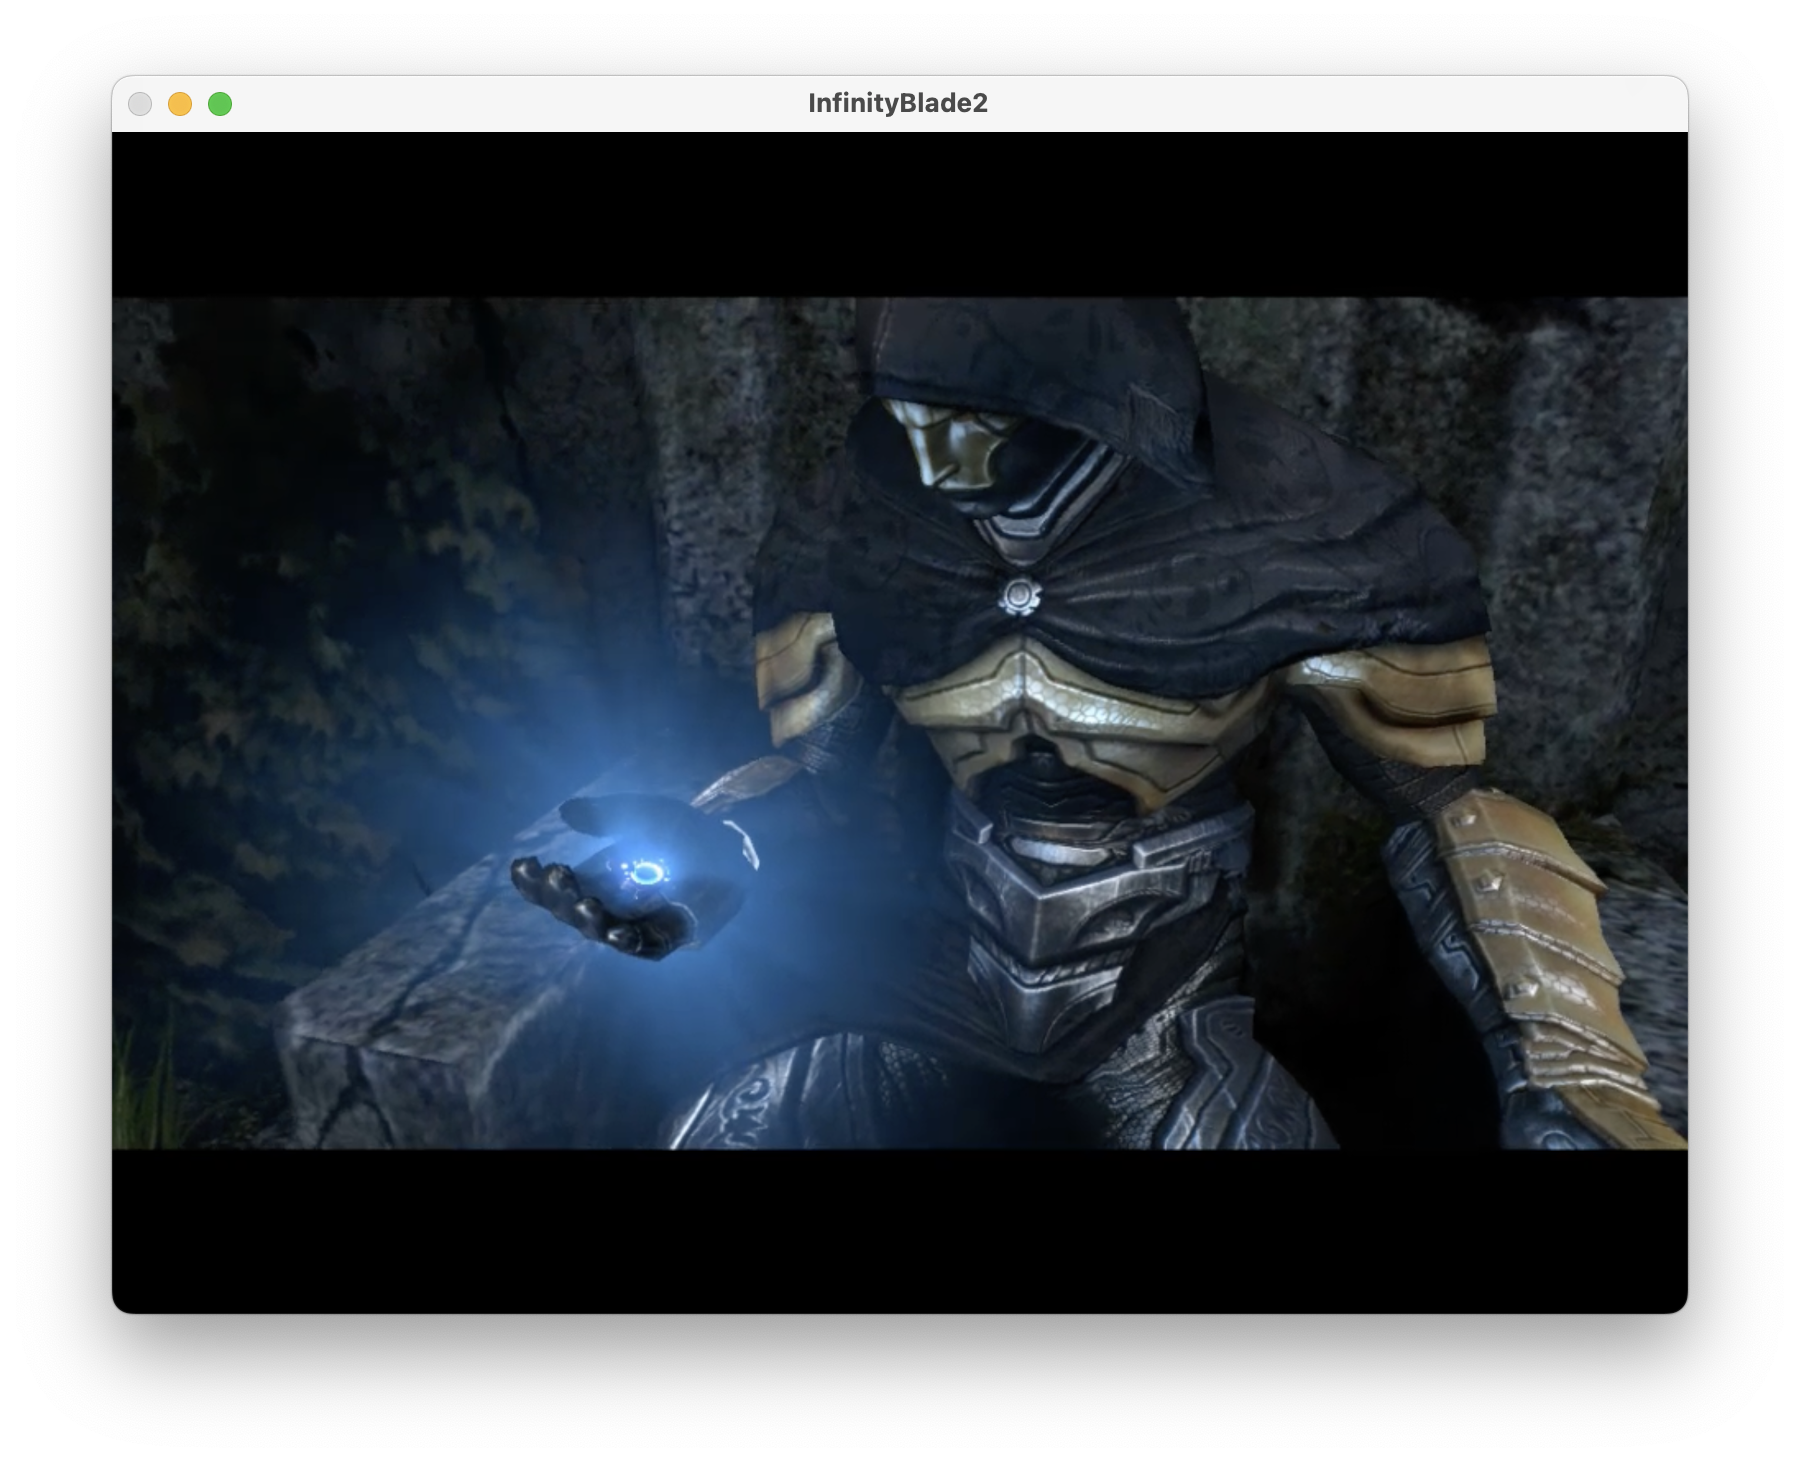This screenshot has height=1462, width=1800.
Task: Click the yellow minimize window control
Action: (x=180, y=103)
